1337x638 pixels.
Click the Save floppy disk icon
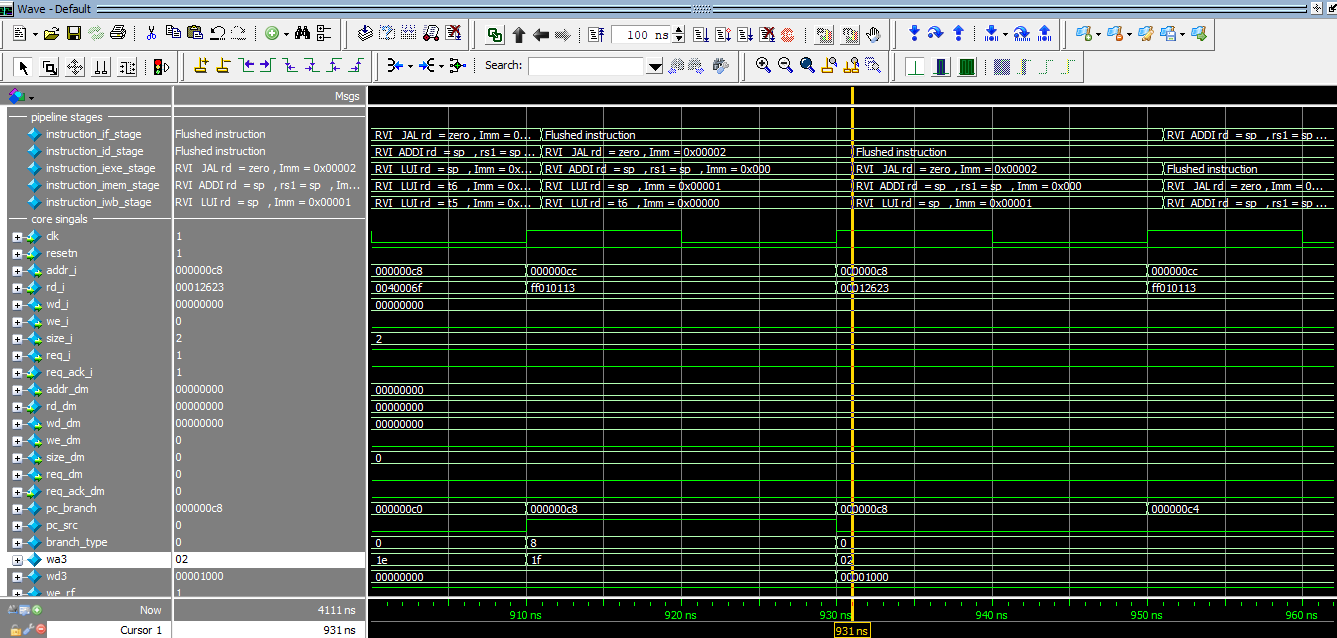pyautogui.click(x=74, y=34)
